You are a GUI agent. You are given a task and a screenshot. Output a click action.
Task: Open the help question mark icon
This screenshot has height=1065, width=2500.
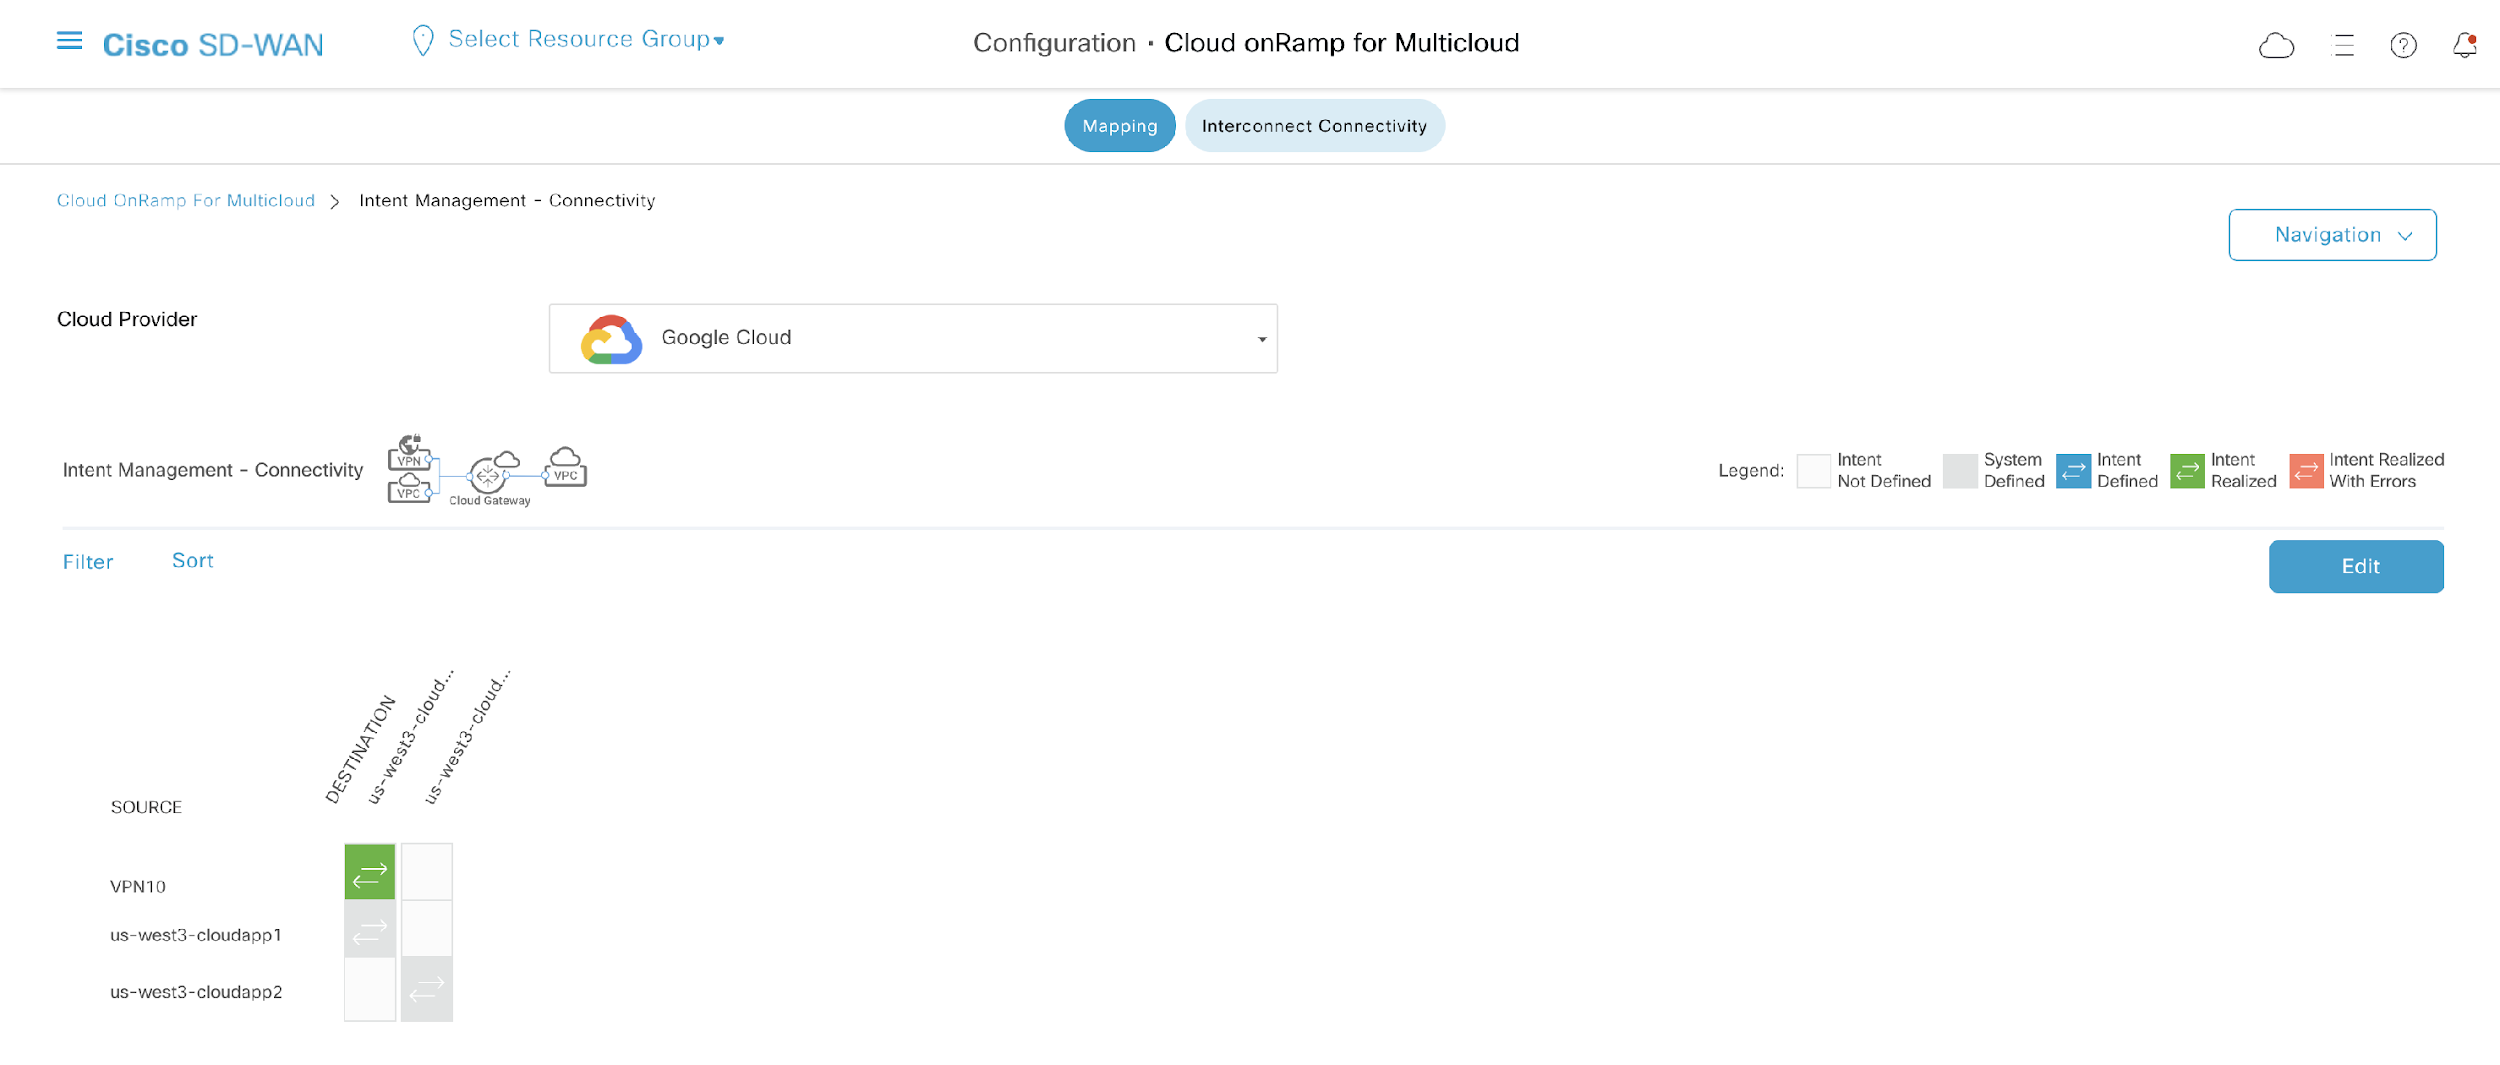click(2403, 45)
